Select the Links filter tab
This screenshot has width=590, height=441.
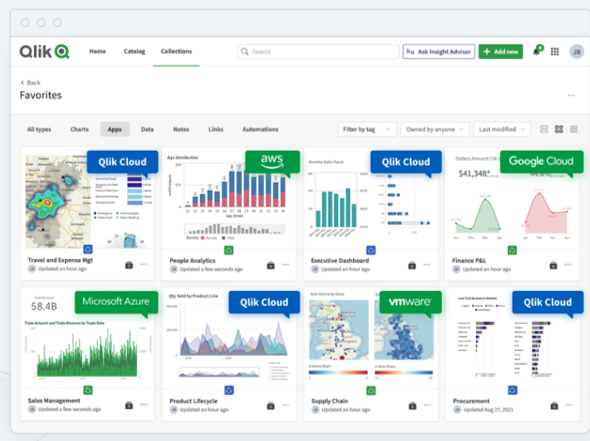point(216,129)
